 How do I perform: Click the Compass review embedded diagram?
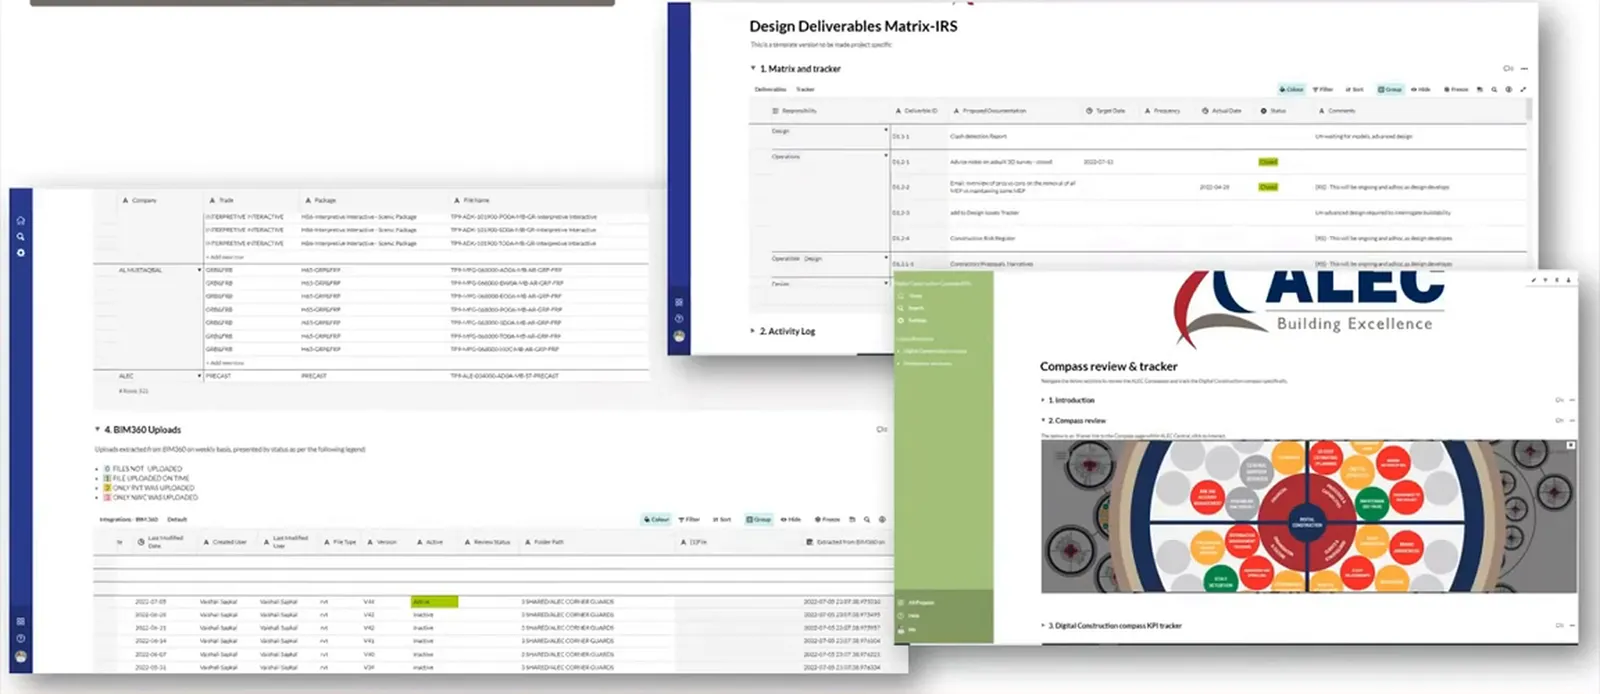click(1308, 516)
